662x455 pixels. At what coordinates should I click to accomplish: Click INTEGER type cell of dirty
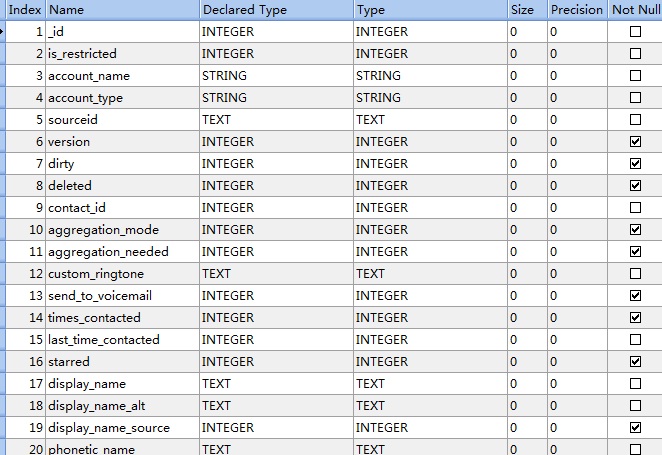coord(430,163)
